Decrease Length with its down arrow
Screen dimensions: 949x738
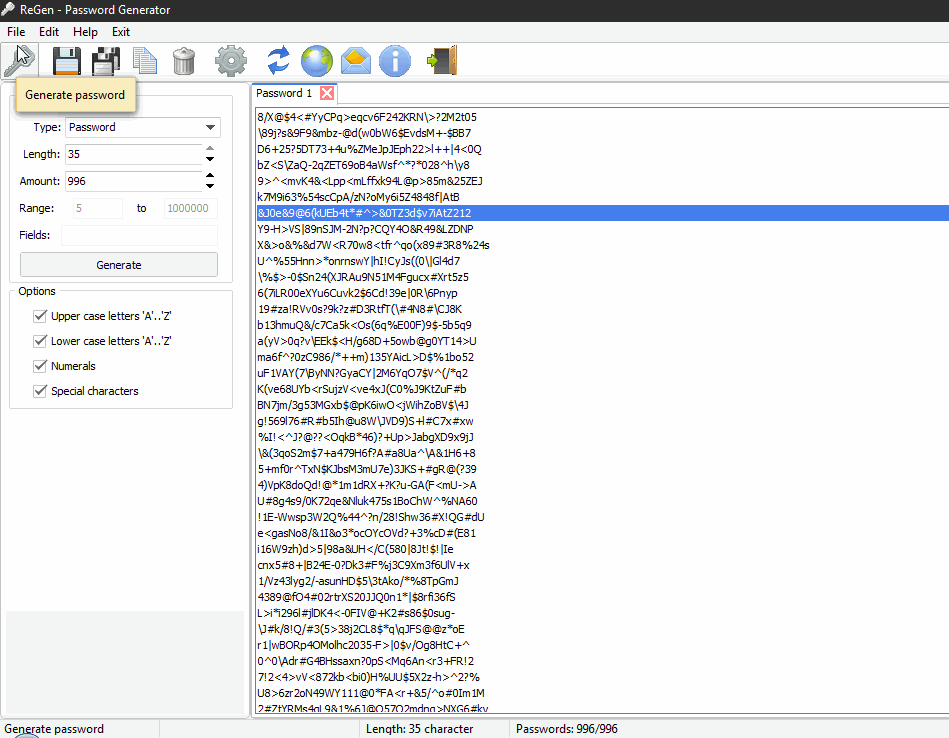coord(210,159)
